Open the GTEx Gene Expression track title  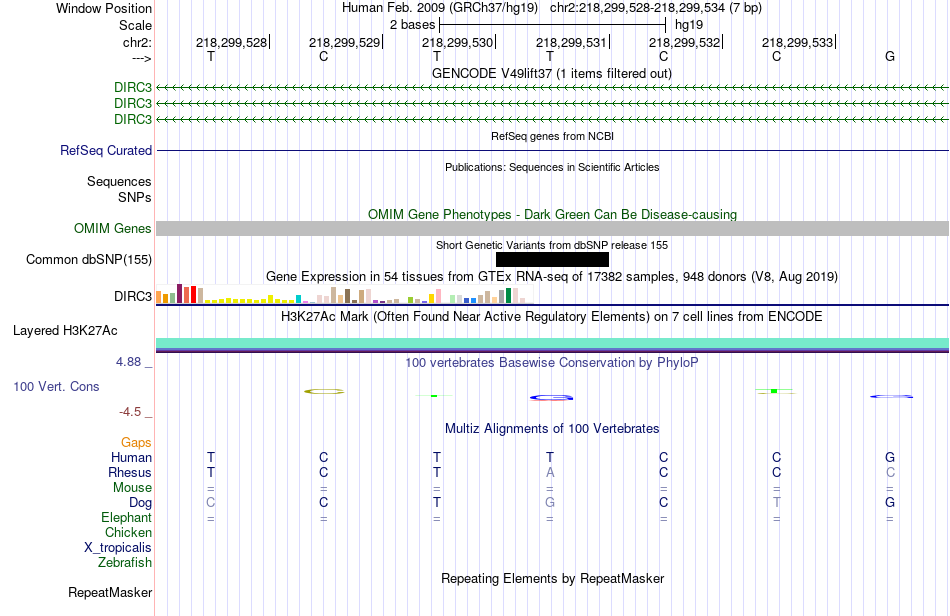coord(552,277)
